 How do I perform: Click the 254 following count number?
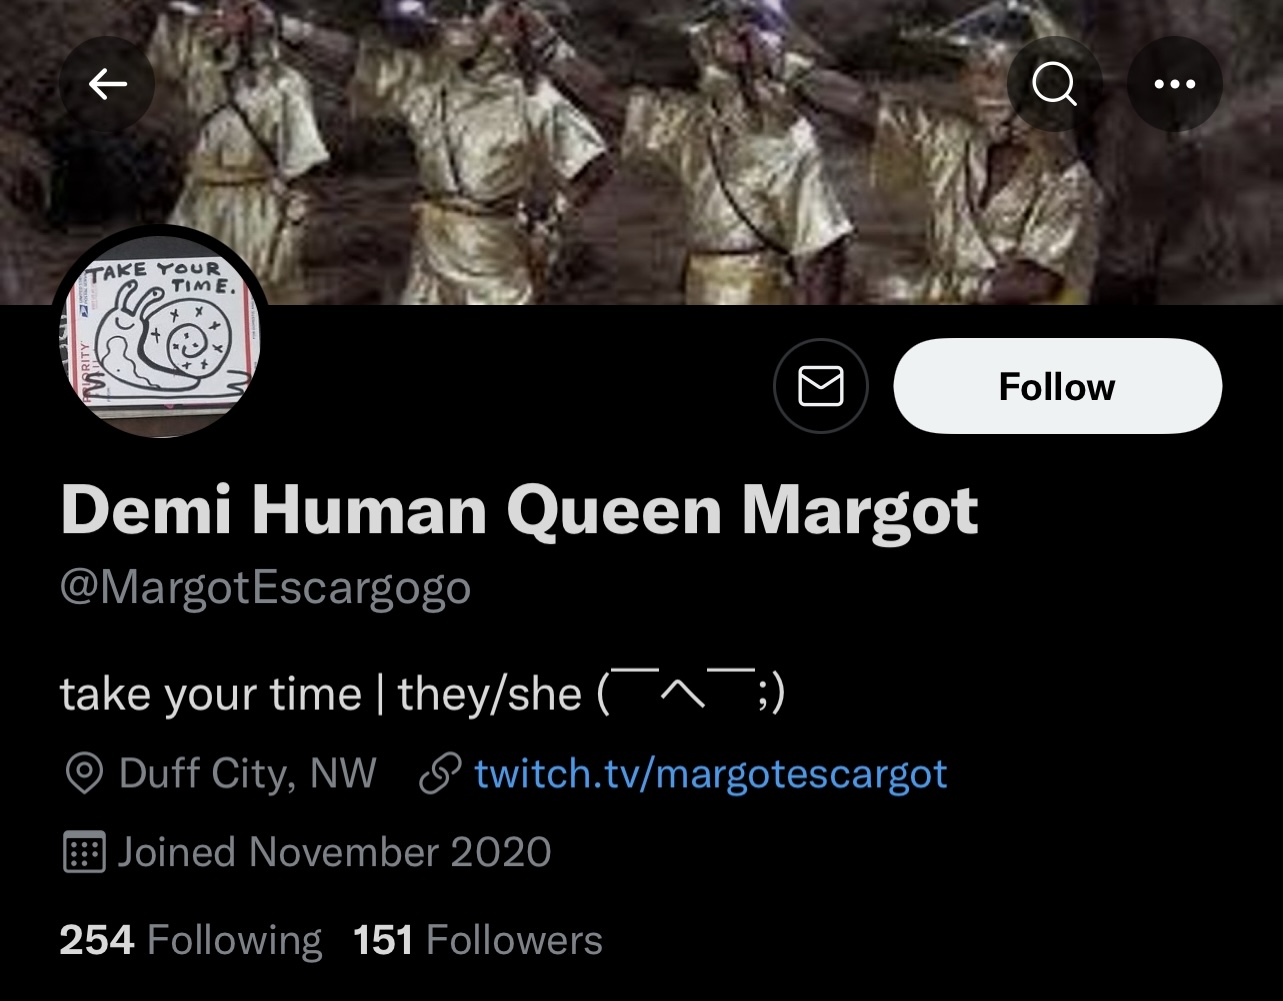[97, 940]
